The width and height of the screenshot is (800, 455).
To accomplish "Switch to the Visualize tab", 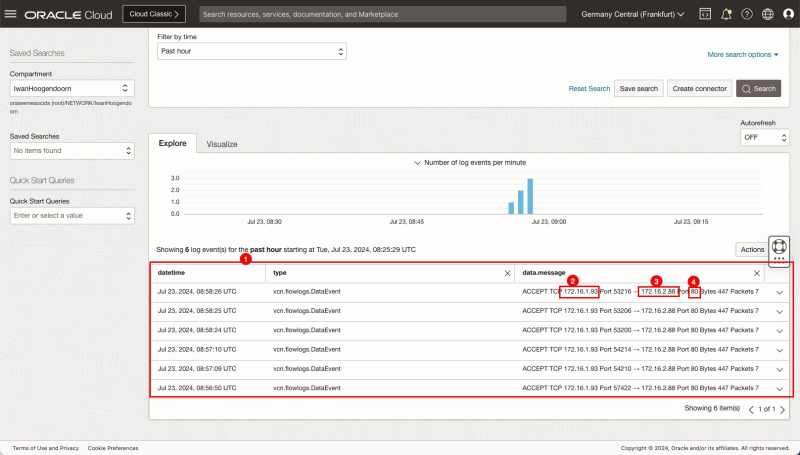I will coord(222,144).
